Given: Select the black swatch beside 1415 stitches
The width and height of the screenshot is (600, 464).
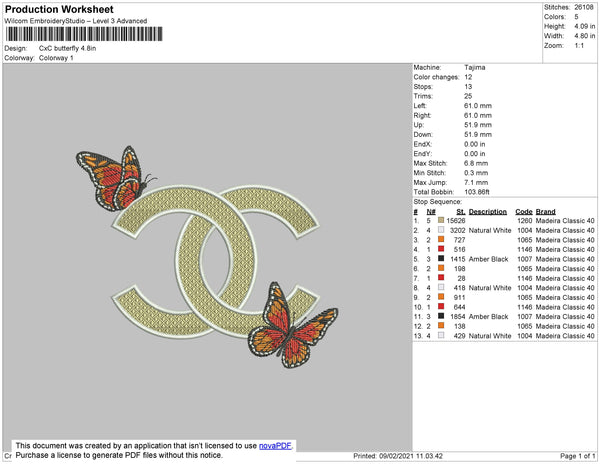Looking at the screenshot, I should point(441,259).
